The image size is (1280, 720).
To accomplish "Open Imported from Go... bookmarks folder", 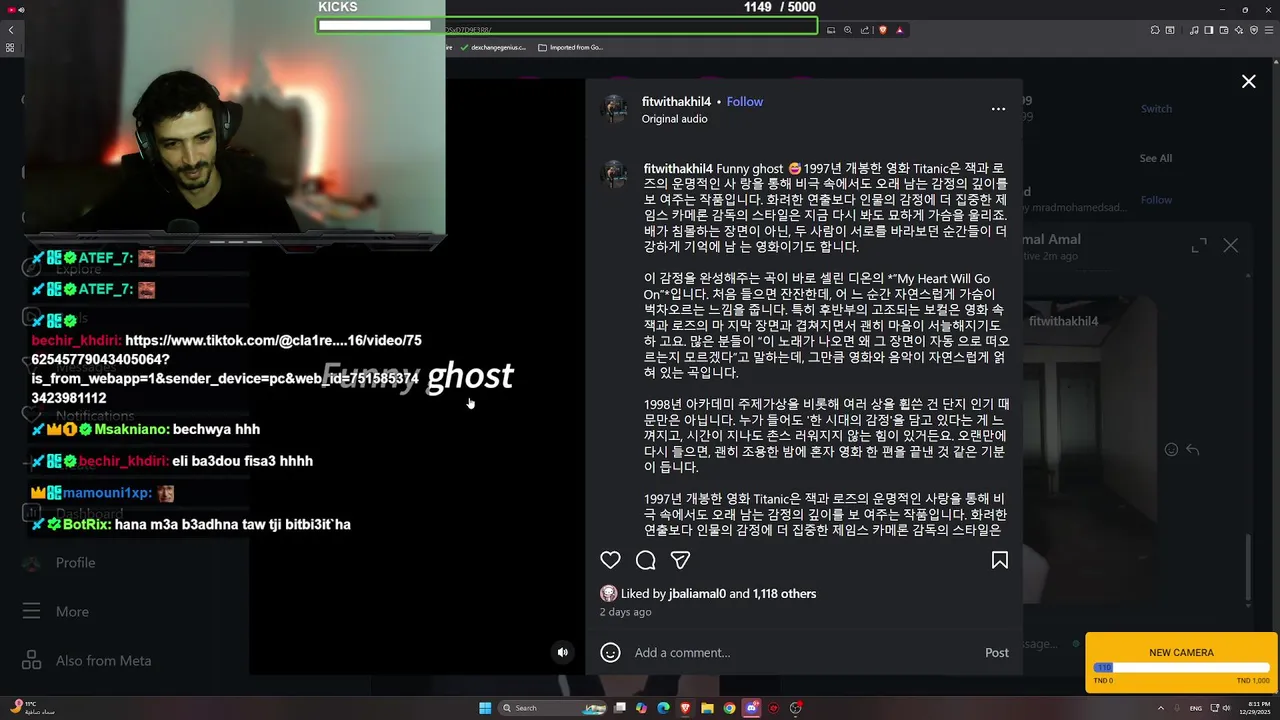I will click(x=570, y=47).
